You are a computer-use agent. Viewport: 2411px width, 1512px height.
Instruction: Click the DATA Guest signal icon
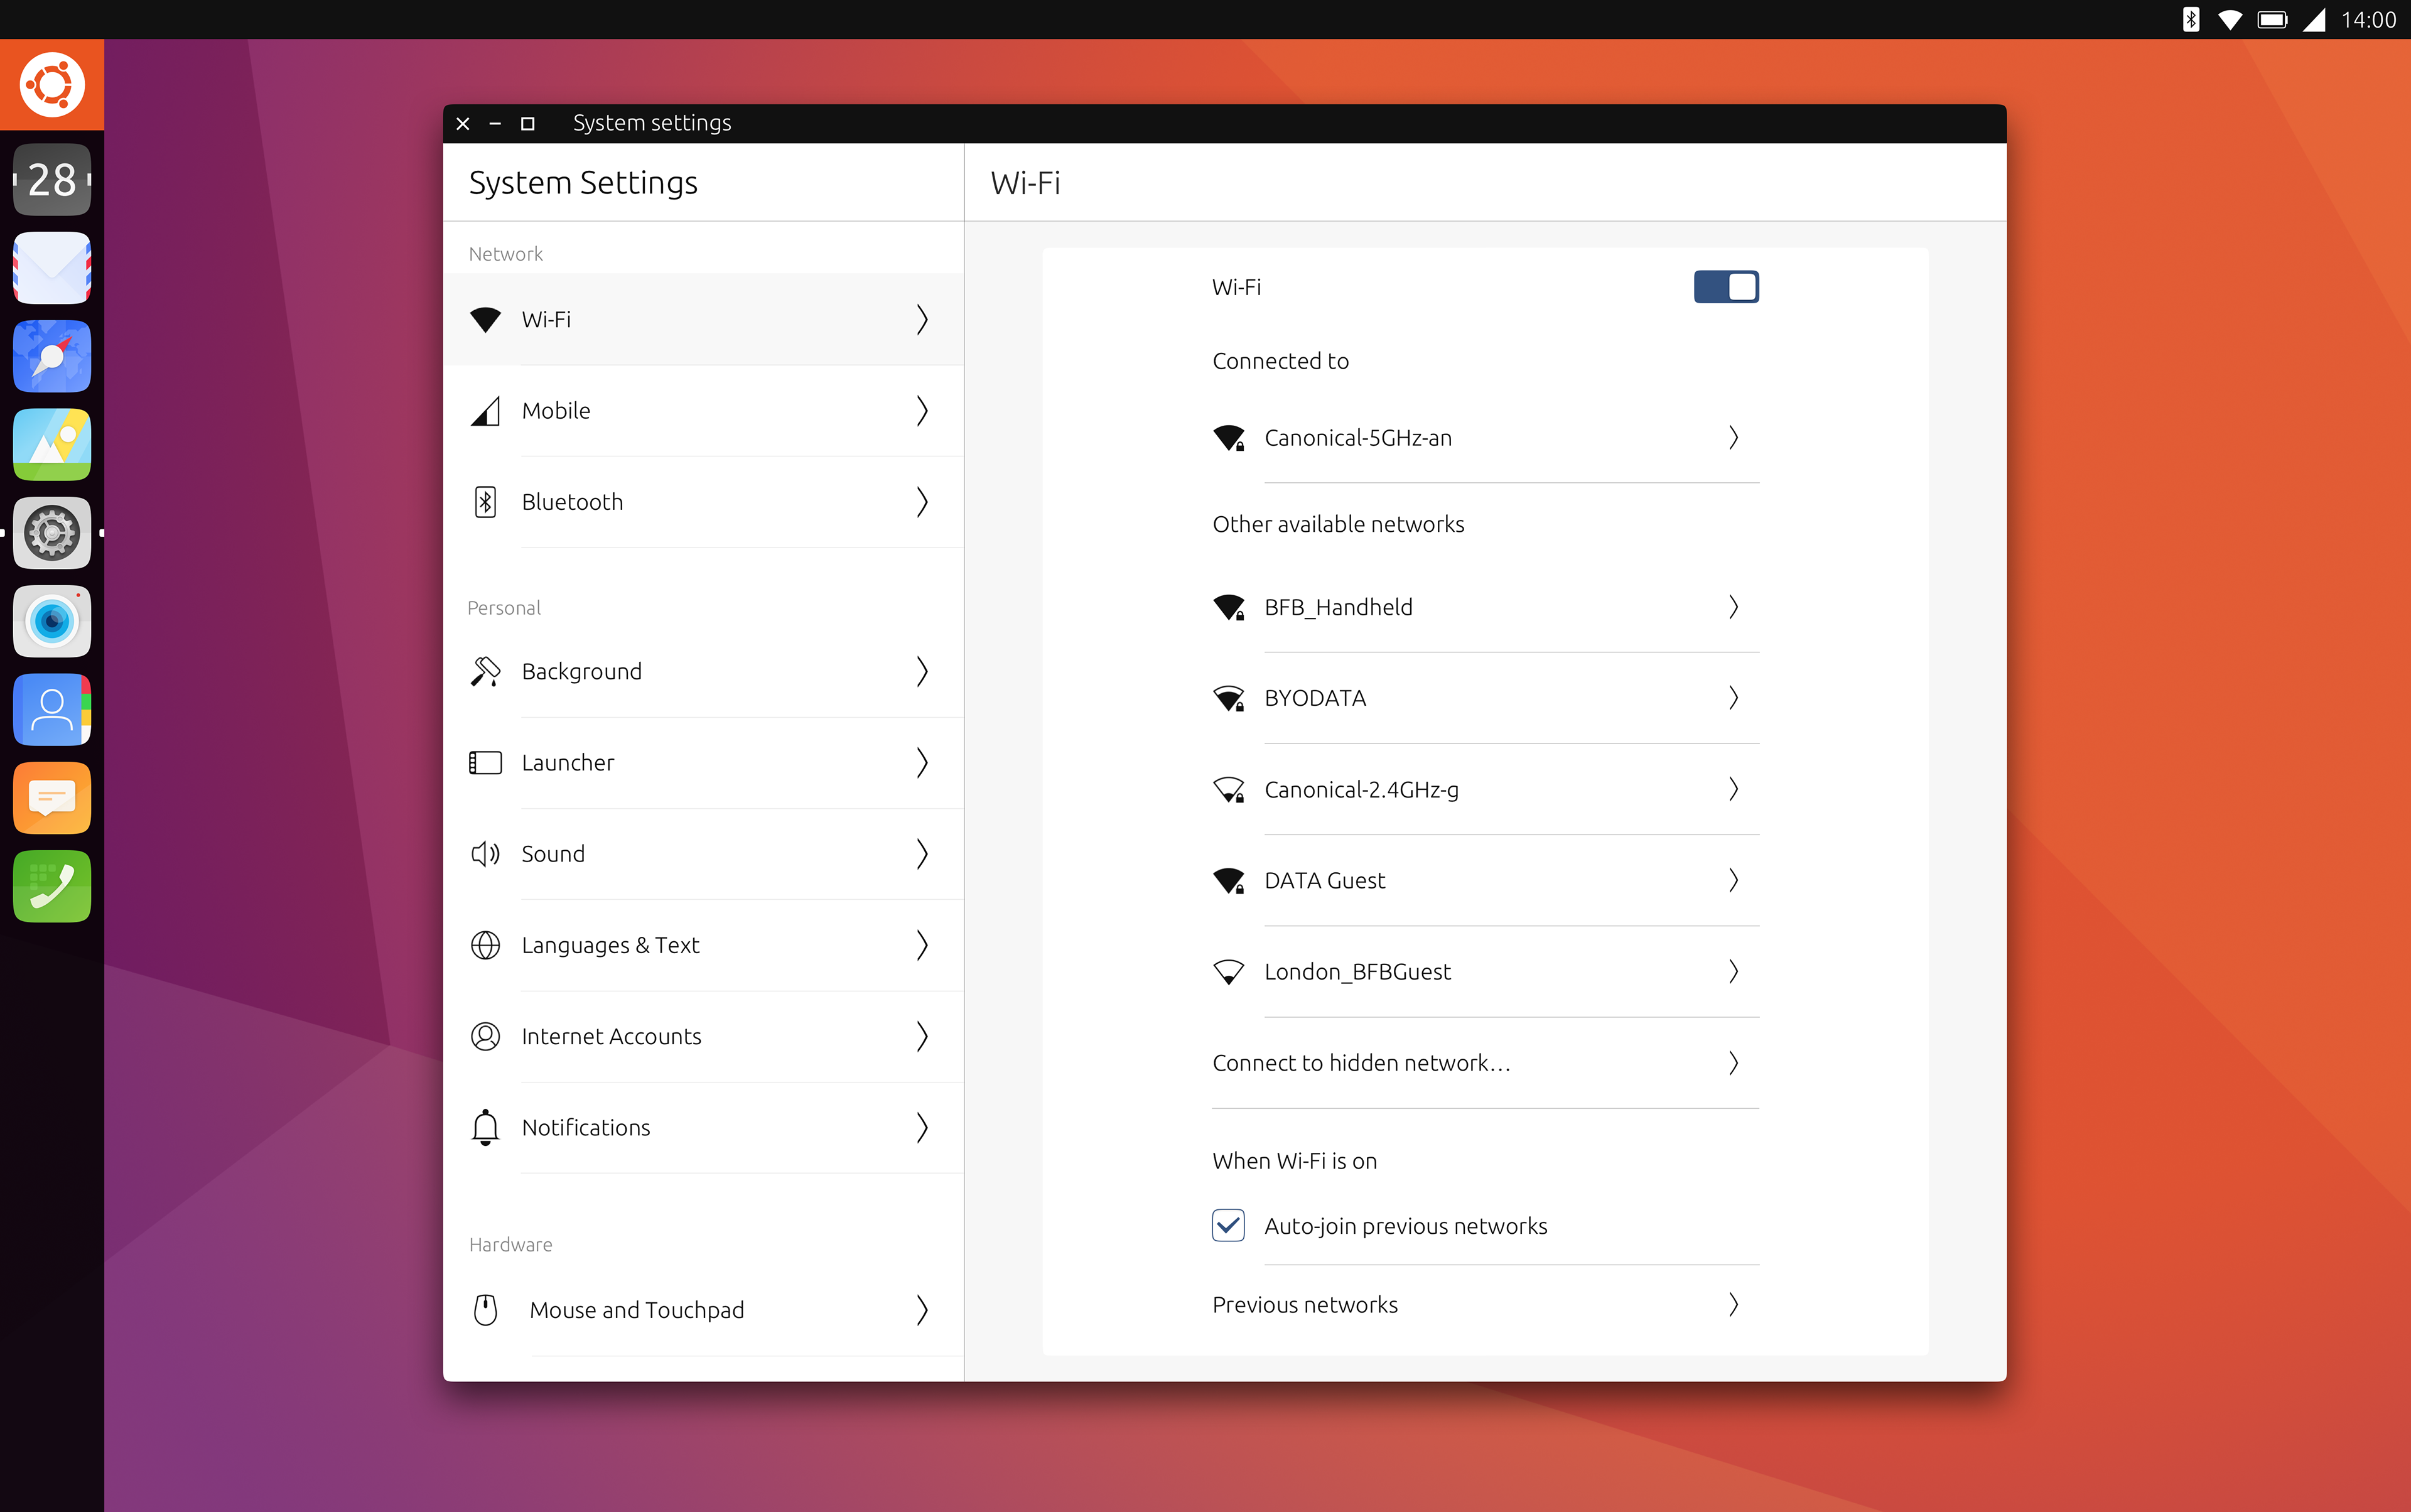pyautogui.click(x=1228, y=881)
